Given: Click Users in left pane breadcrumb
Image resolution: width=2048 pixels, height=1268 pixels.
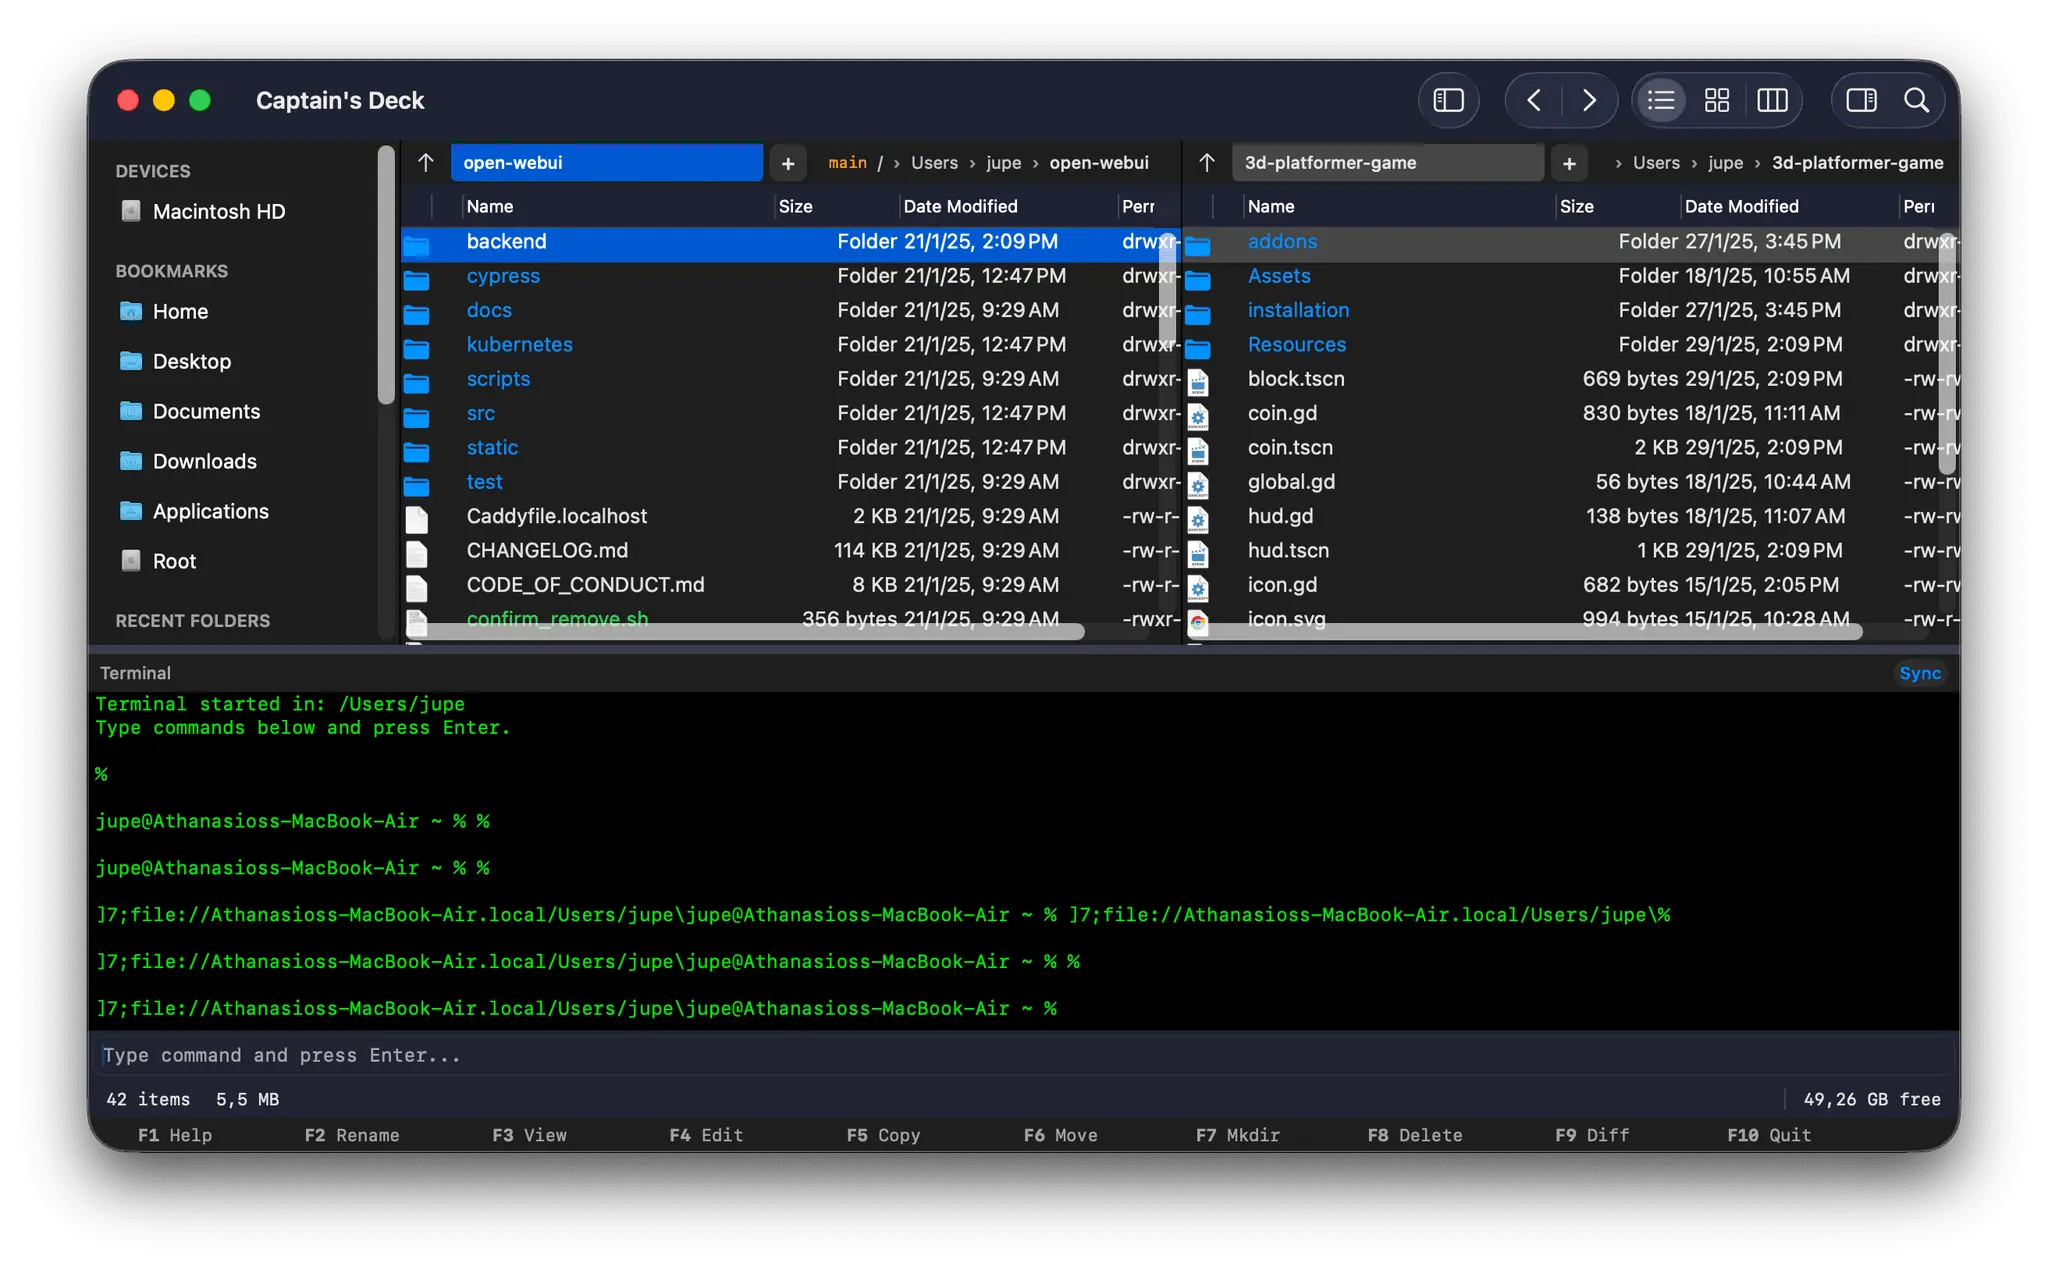Looking at the screenshot, I should tap(934, 163).
